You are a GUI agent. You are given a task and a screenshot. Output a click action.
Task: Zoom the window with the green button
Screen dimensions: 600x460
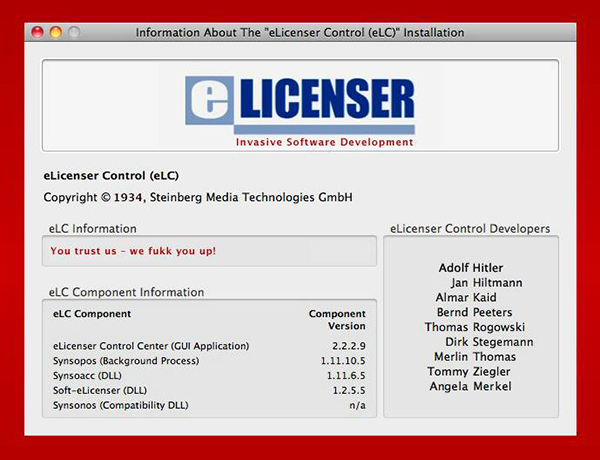[74, 33]
